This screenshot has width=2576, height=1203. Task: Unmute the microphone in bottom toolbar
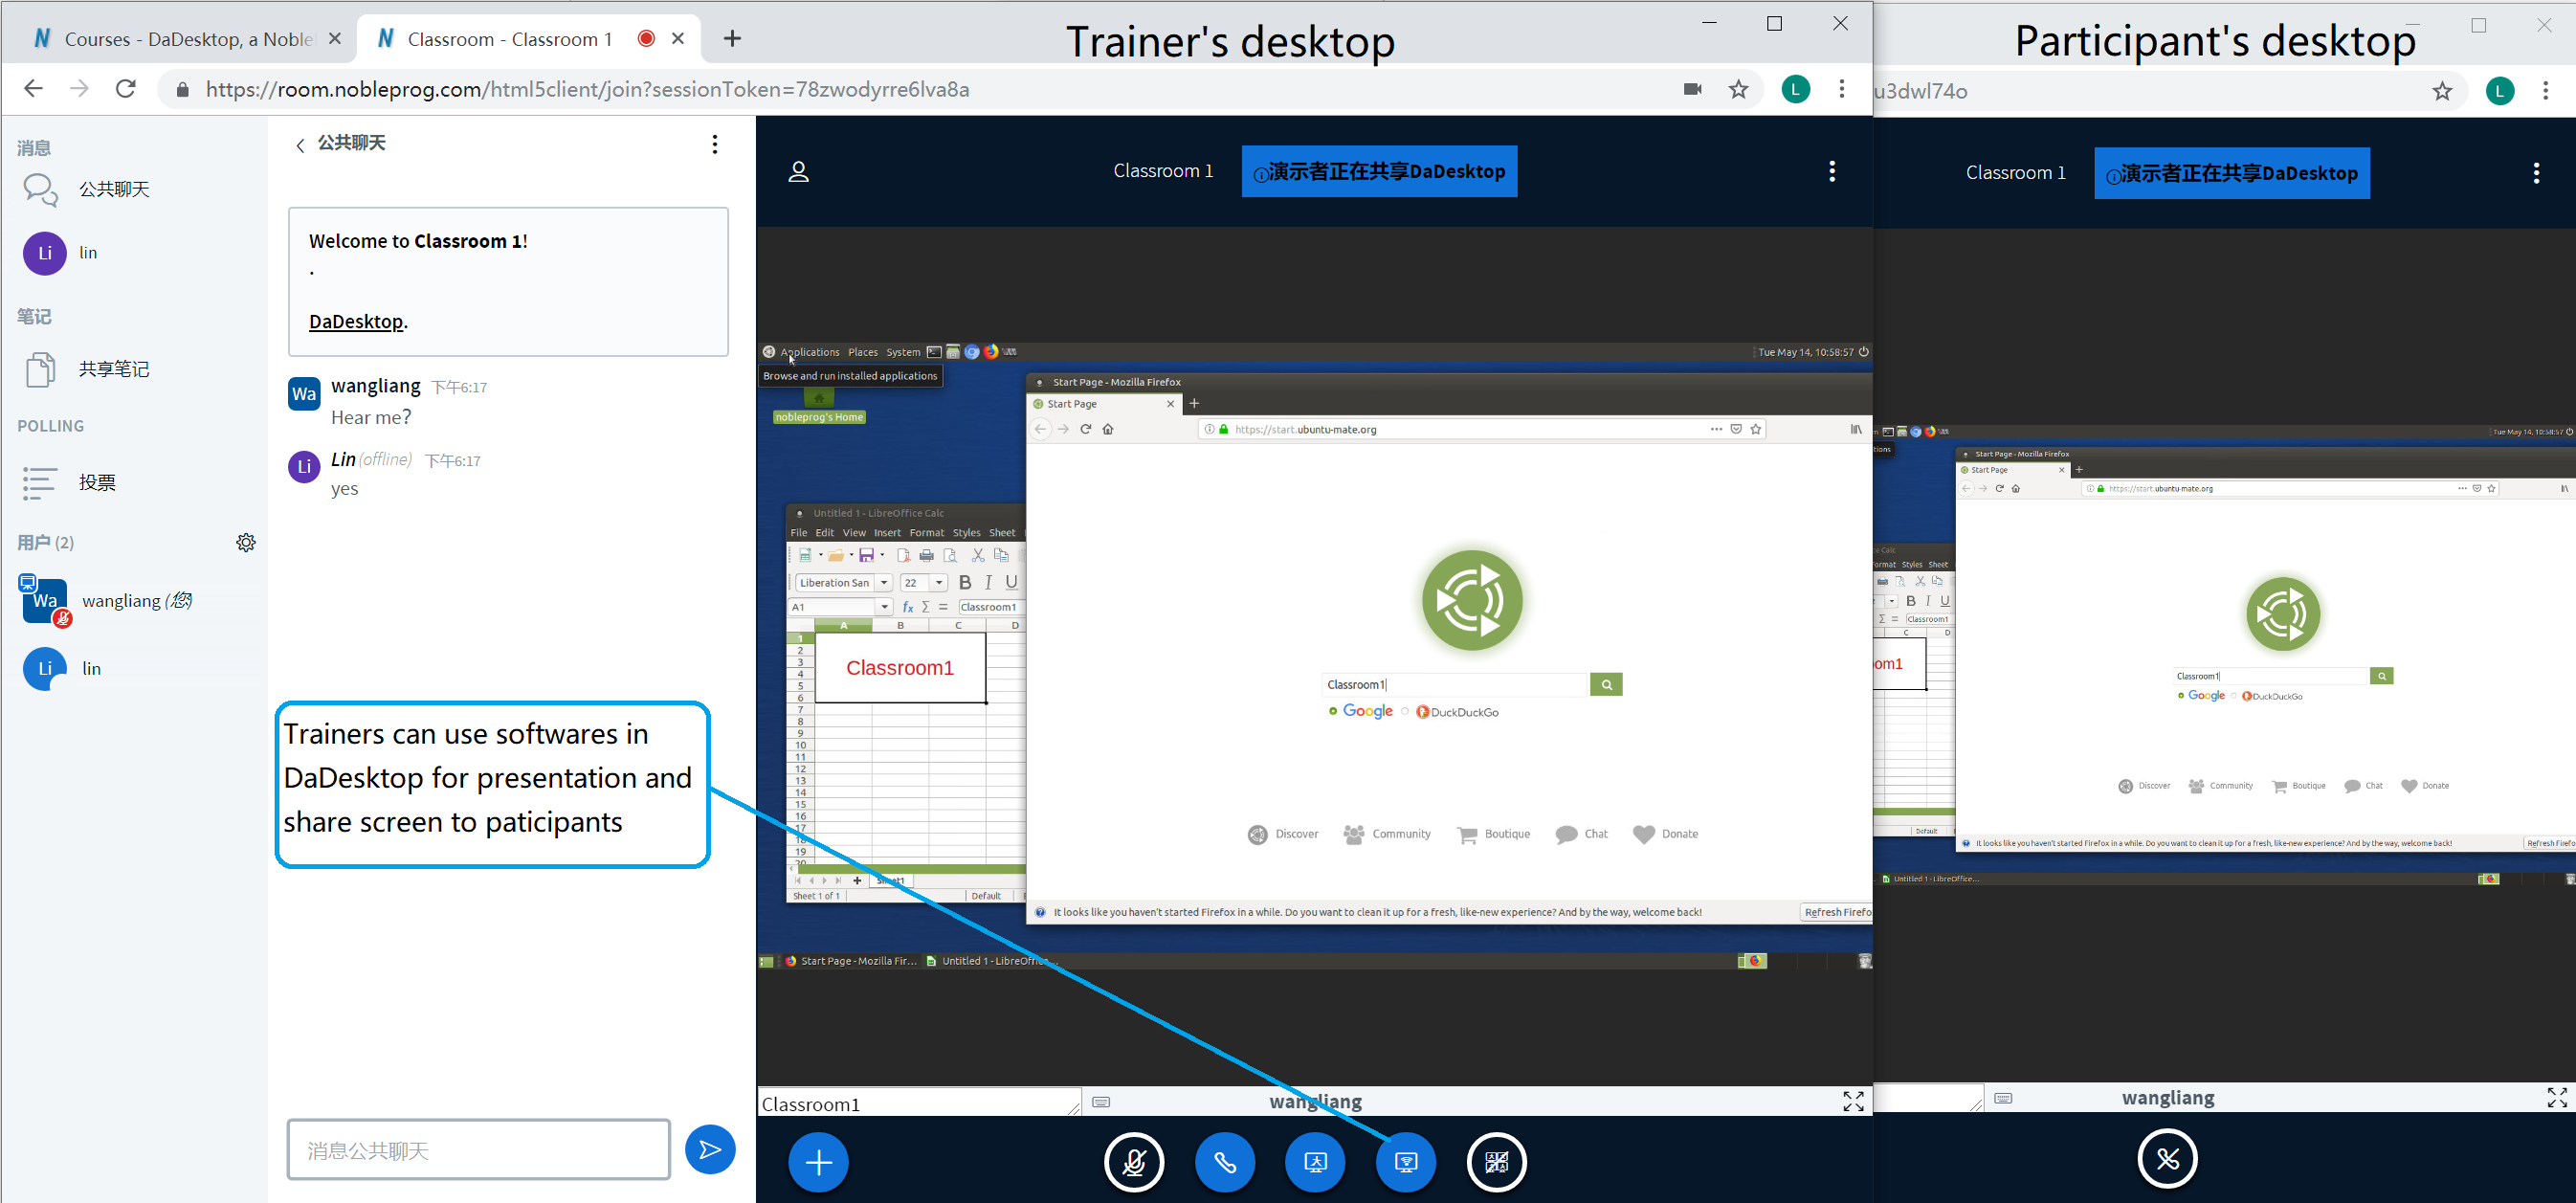(1134, 1162)
